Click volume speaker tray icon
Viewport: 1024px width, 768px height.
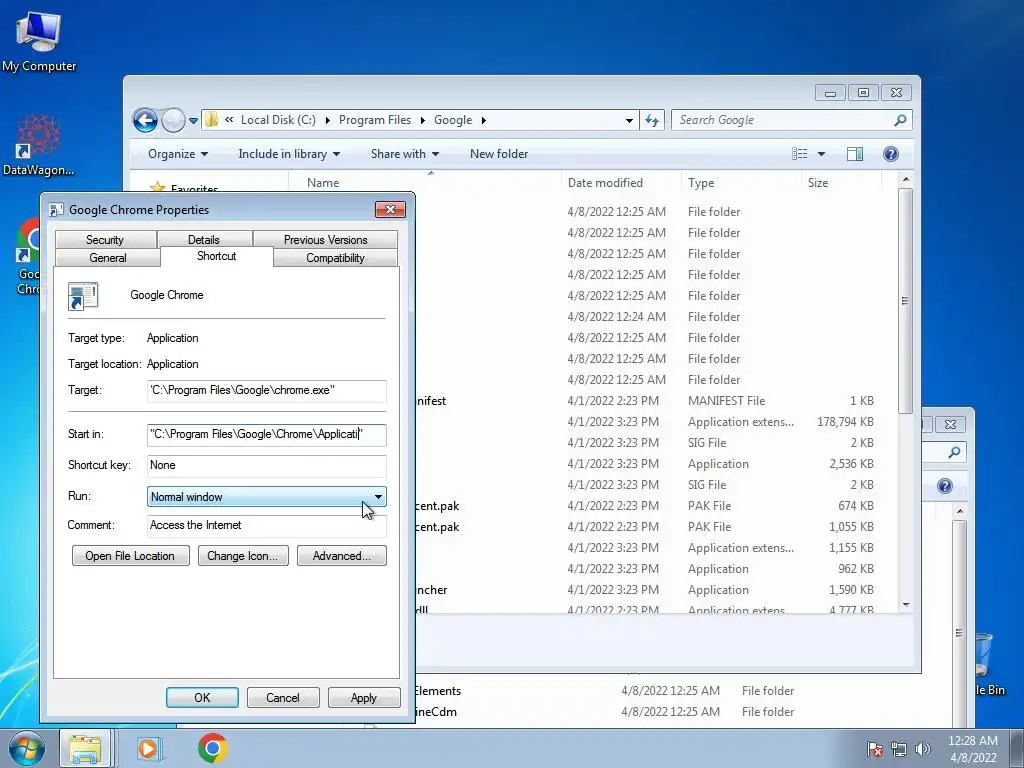coord(923,749)
